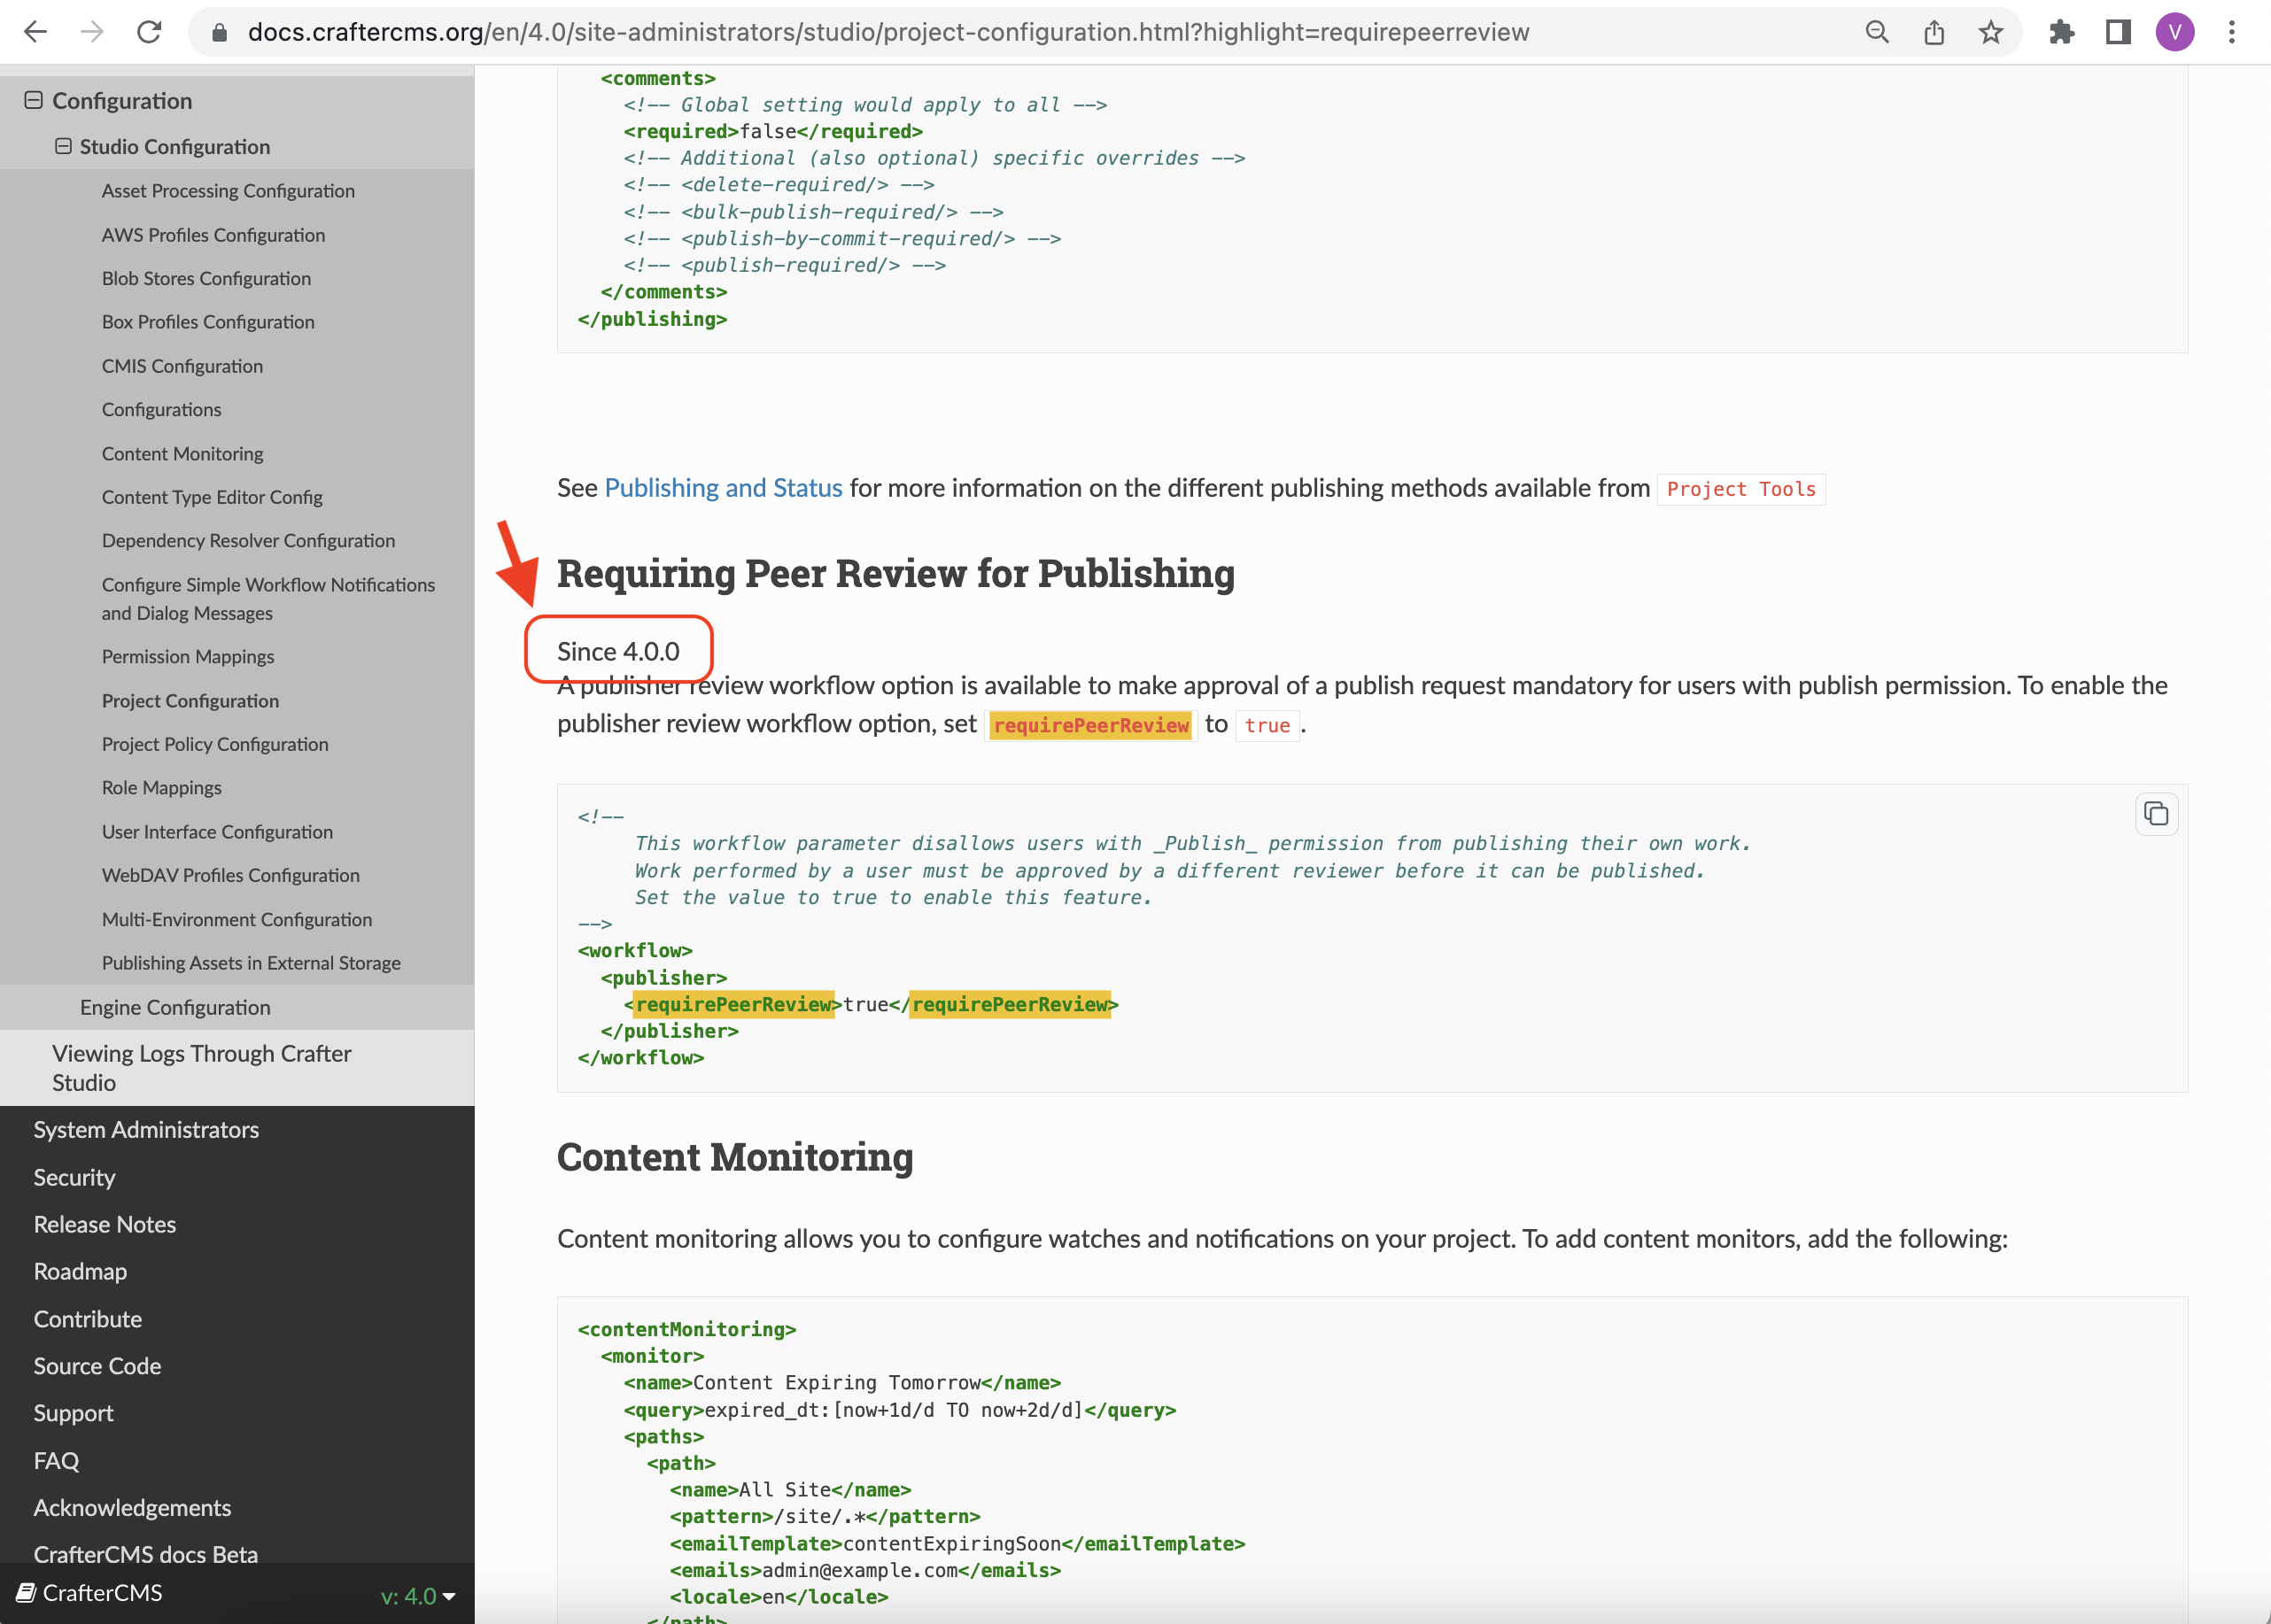Go to Permission Mappings
2271x1624 pixels.
click(x=188, y=657)
